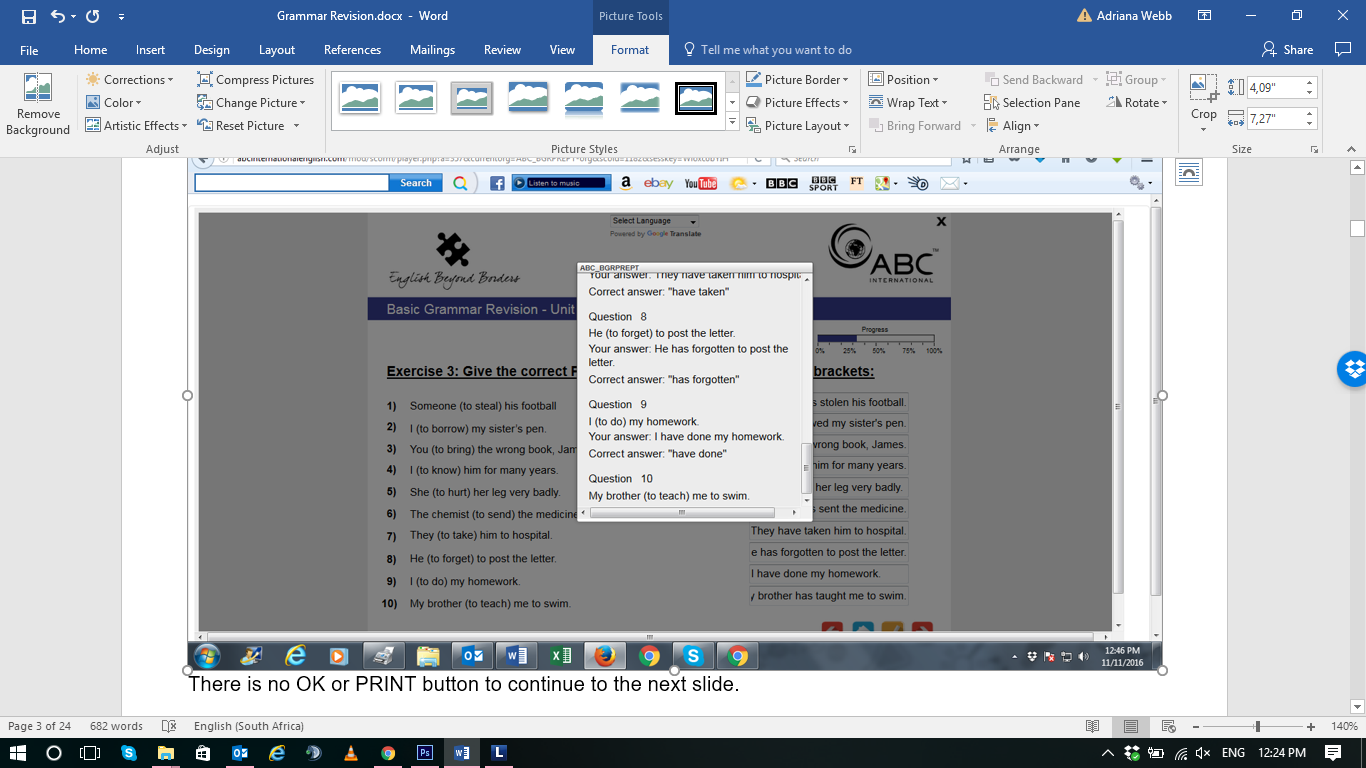Click the spelling and proofing status icon

coord(169,726)
